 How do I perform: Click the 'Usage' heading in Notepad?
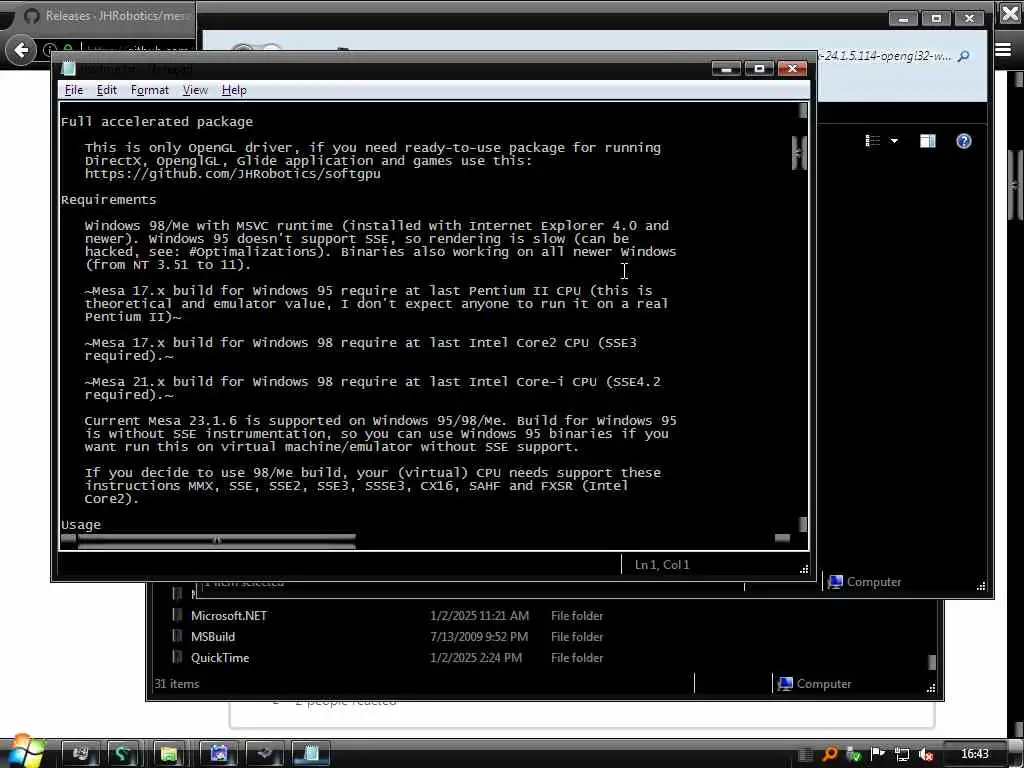(x=81, y=524)
